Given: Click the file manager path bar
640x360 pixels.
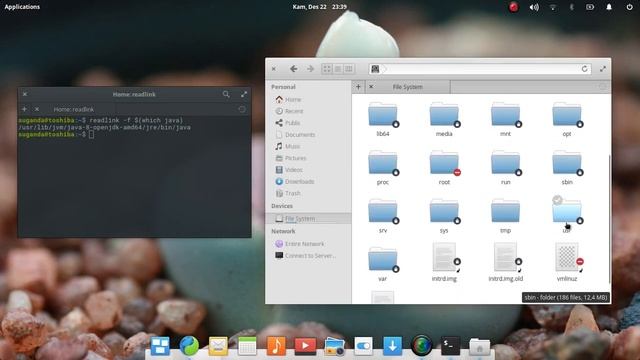Looking at the screenshot, I should pyautogui.click(x=480, y=69).
